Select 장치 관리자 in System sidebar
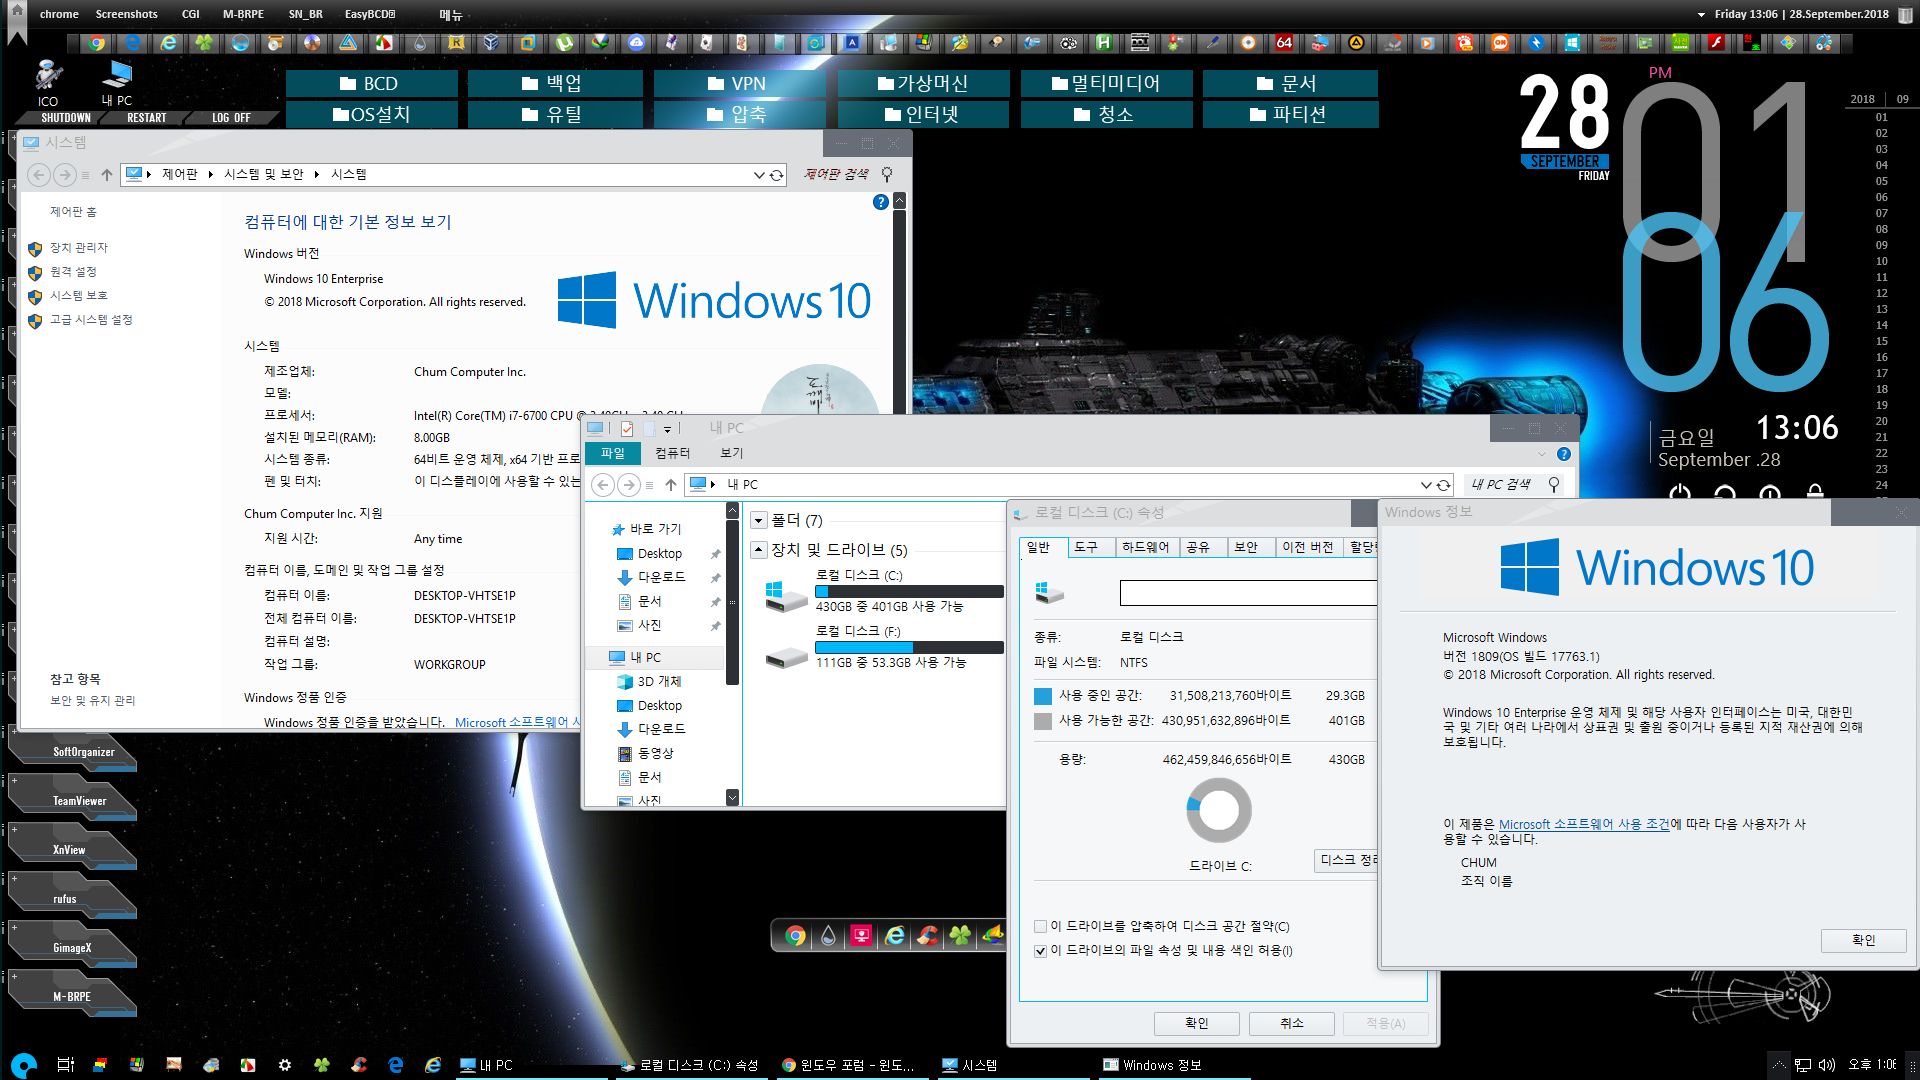 (79, 248)
